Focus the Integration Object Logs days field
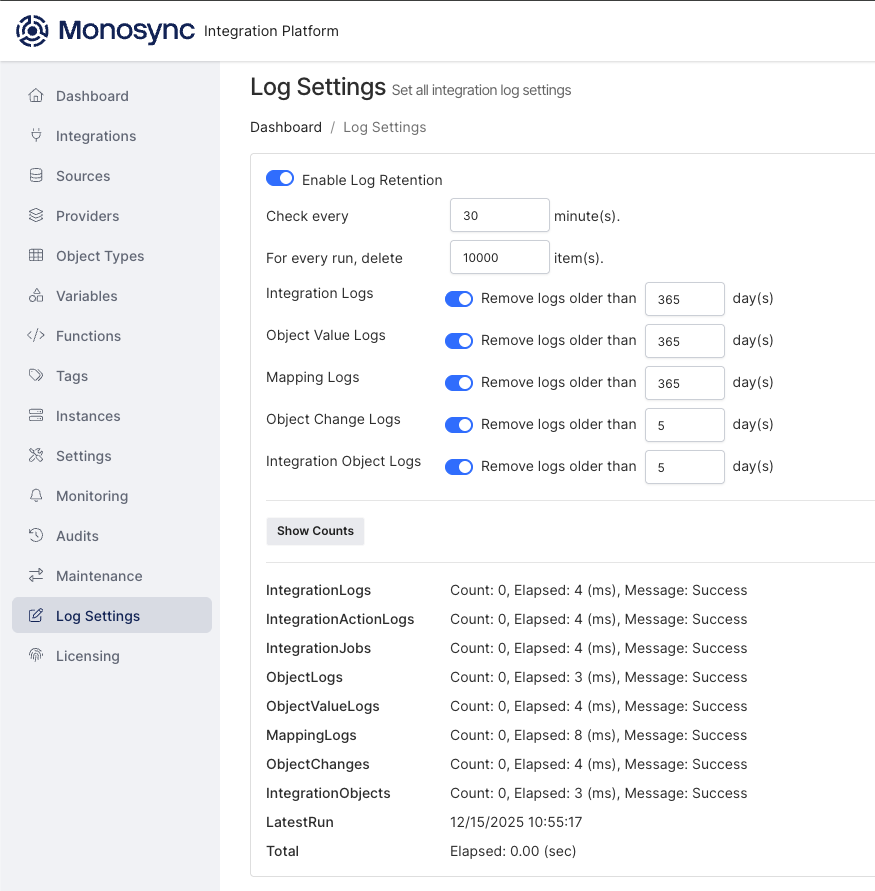This screenshot has height=891, width=875. click(x=684, y=467)
